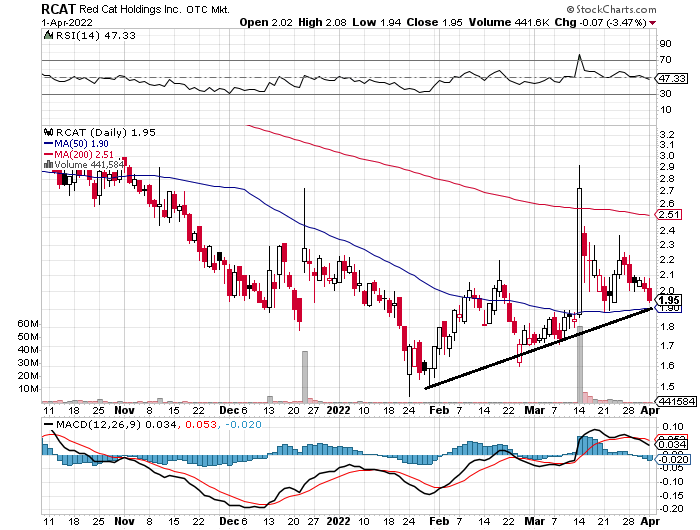The image size is (700, 530).
Task: Click the Low 1.94 value
Action: click(x=376, y=22)
